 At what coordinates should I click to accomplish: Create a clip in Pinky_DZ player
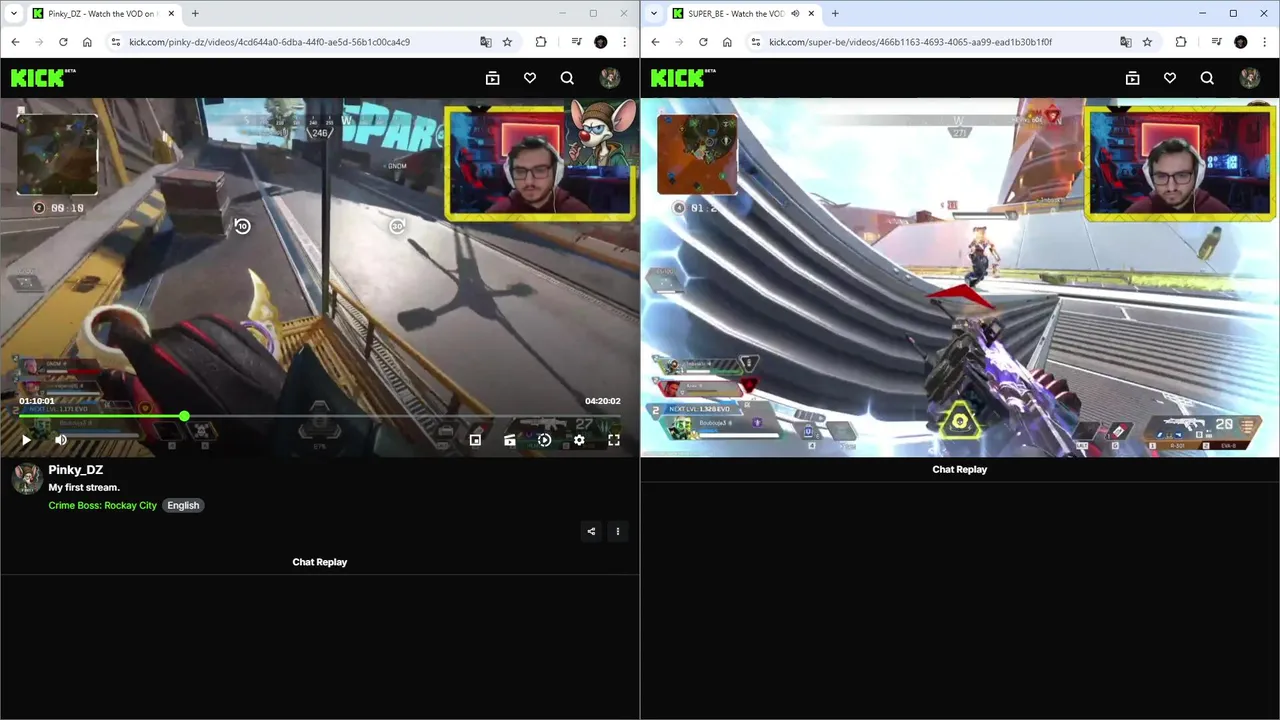pyautogui.click(x=510, y=440)
